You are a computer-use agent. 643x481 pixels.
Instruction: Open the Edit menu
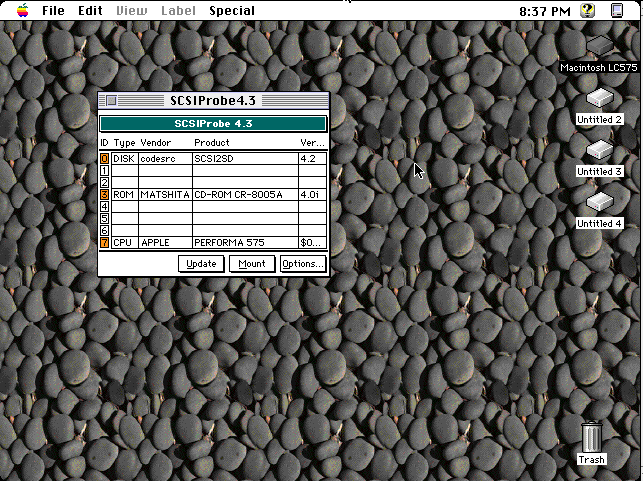[x=90, y=11]
